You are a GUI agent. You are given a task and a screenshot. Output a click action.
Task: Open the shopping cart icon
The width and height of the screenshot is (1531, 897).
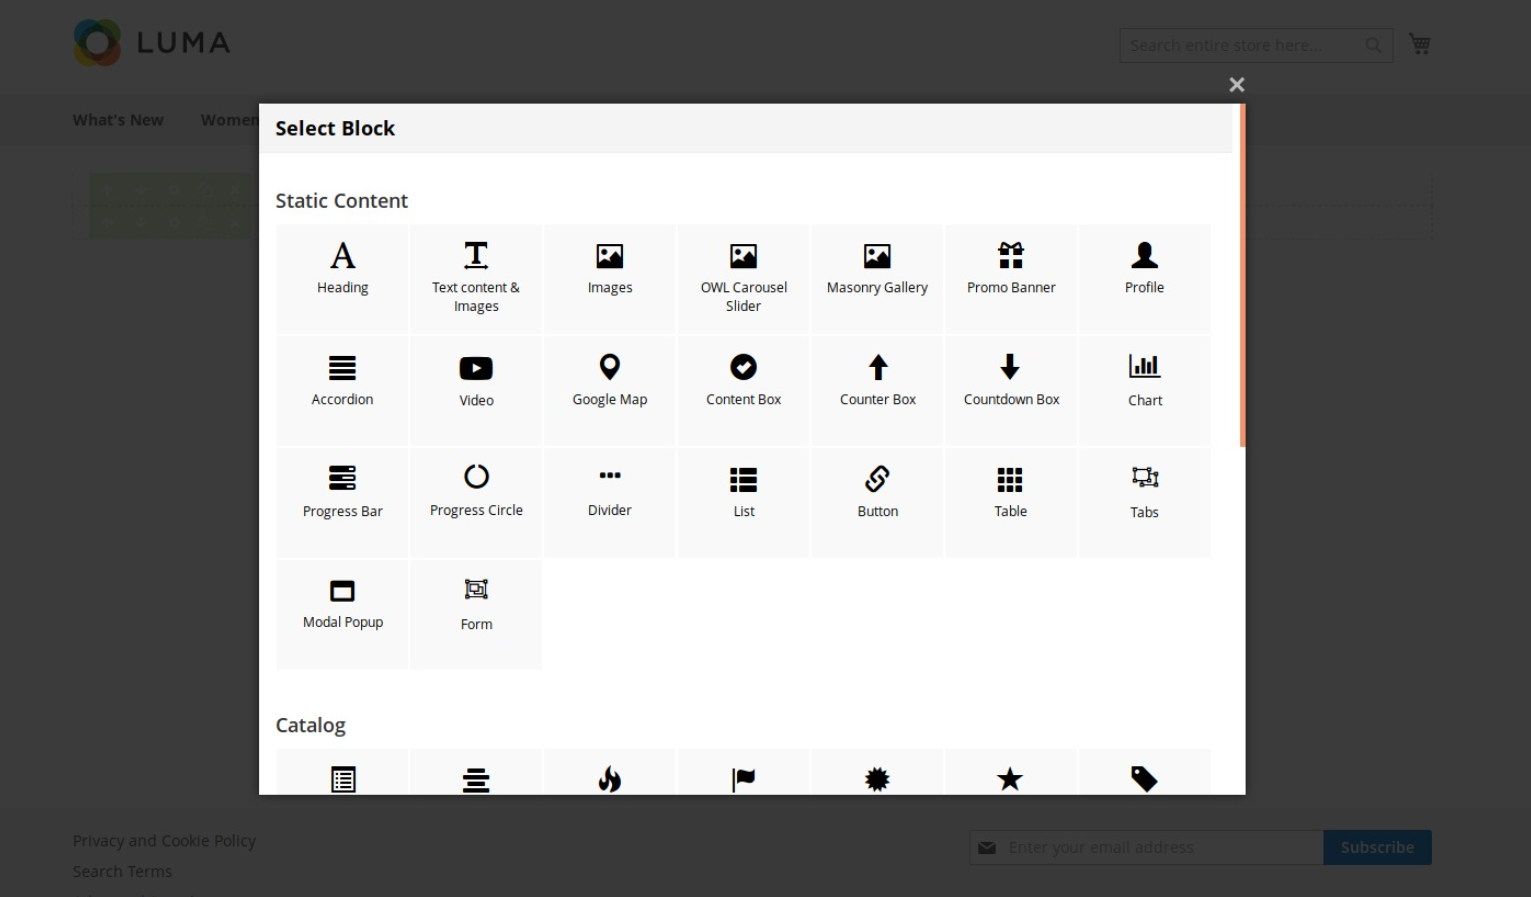pos(1419,44)
